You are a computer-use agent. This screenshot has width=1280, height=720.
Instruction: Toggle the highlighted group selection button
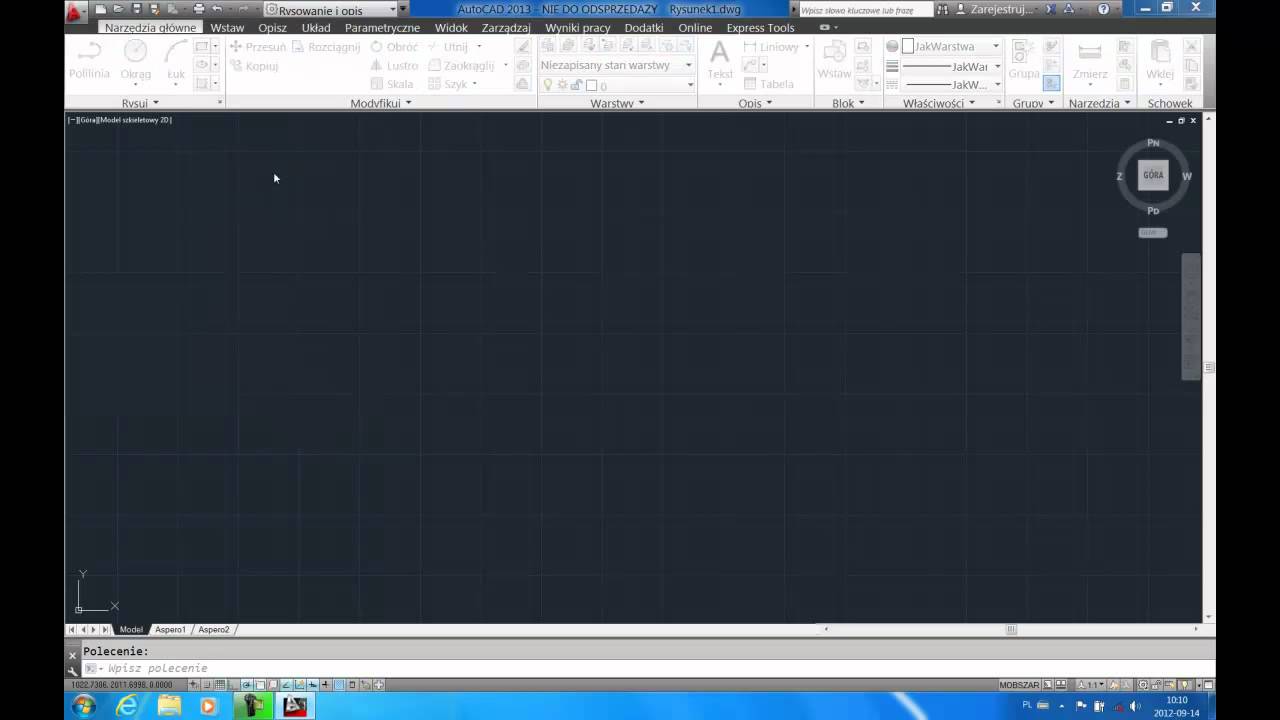[x=1051, y=84]
